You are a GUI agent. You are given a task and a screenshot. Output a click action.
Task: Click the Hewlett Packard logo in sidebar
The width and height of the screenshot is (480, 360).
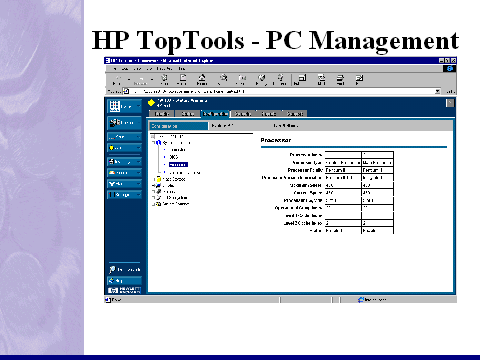click(125, 290)
